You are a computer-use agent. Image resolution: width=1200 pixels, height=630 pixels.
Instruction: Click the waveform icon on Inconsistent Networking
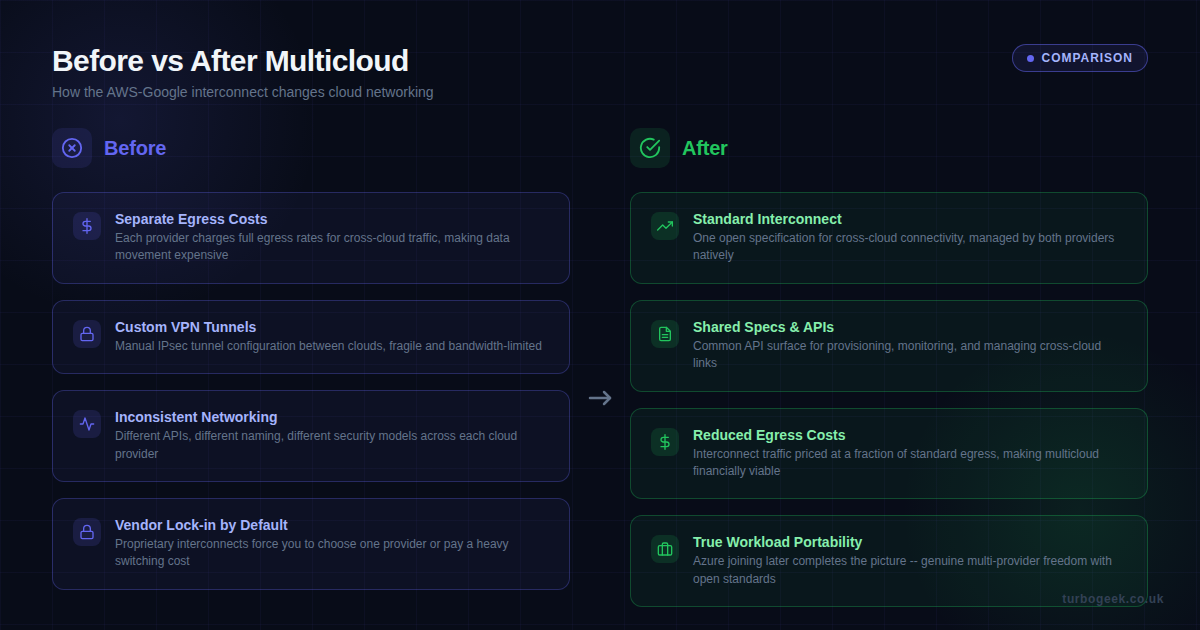point(87,424)
